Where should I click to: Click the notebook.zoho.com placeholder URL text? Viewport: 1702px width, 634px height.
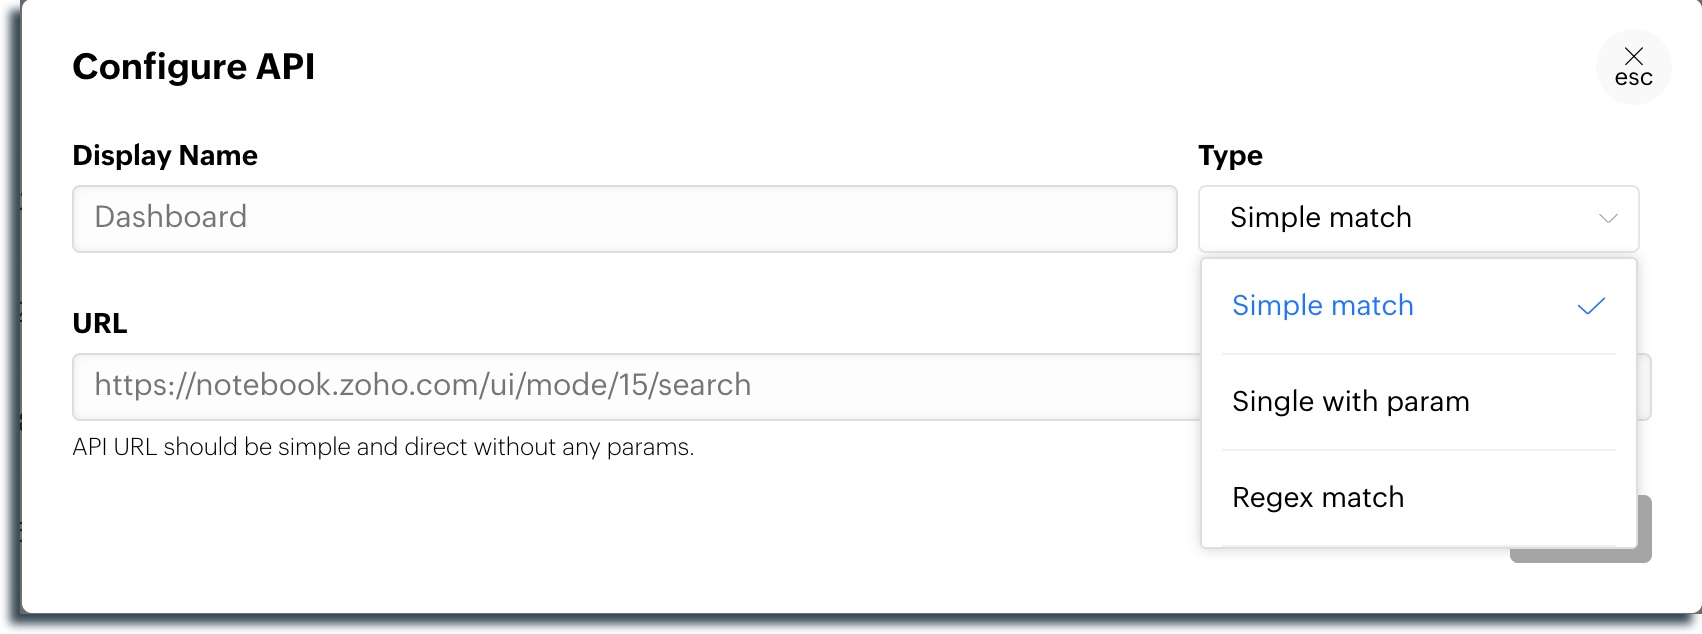tap(422, 385)
